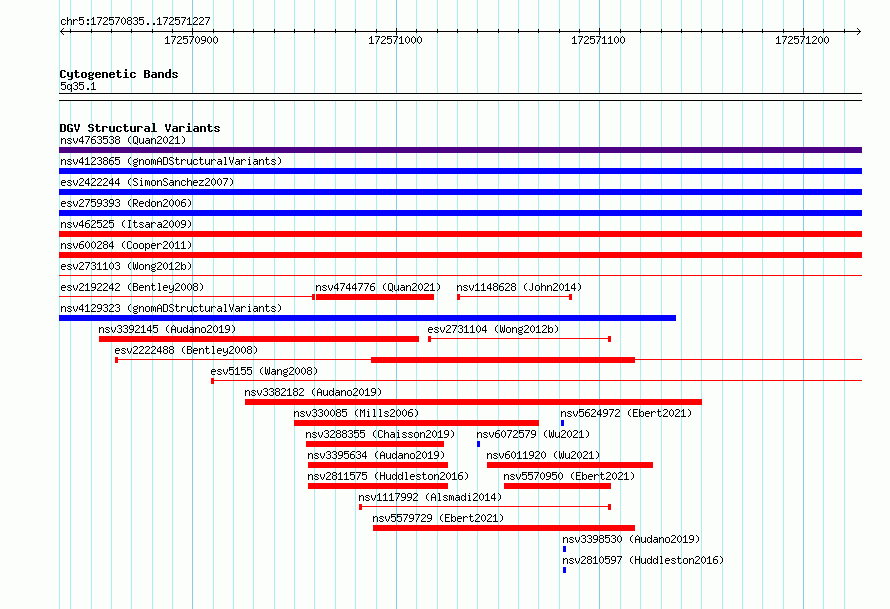Click ruler position 172571200

coord(803,40)
